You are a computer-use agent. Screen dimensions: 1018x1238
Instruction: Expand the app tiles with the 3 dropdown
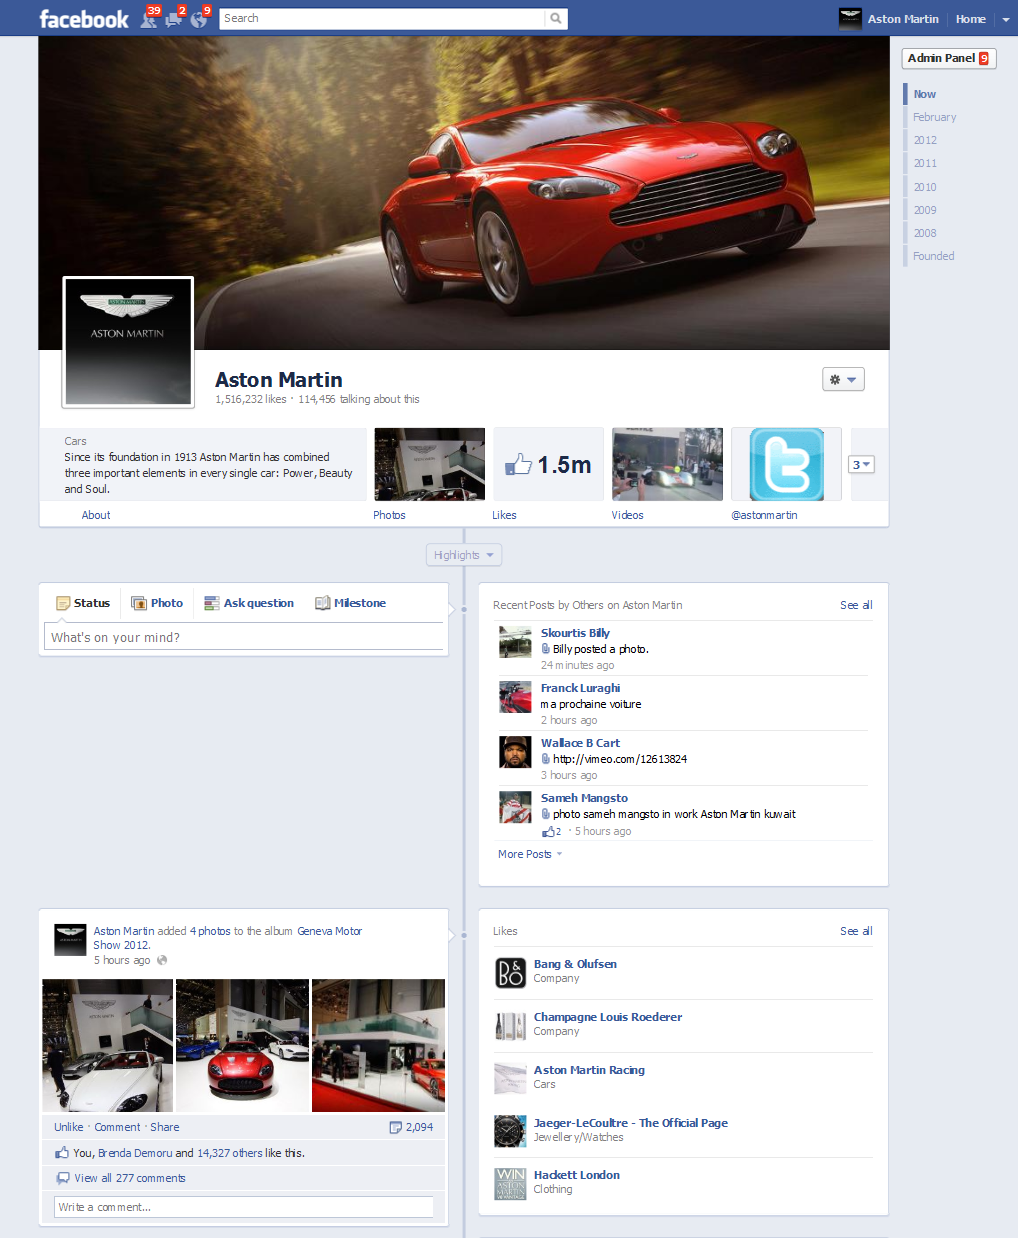pos(861,464)
